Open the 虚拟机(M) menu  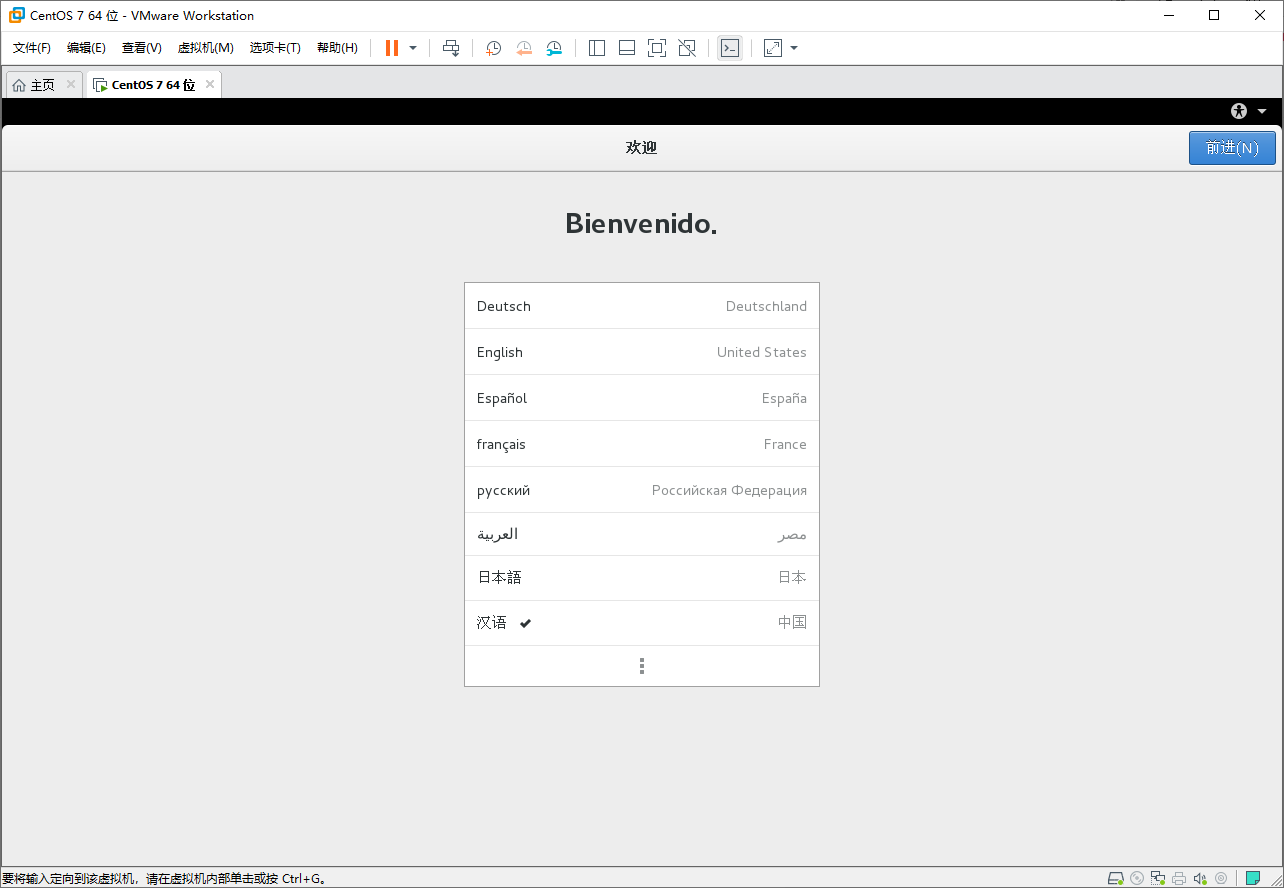pyautogui.click(x=205, y=48)
